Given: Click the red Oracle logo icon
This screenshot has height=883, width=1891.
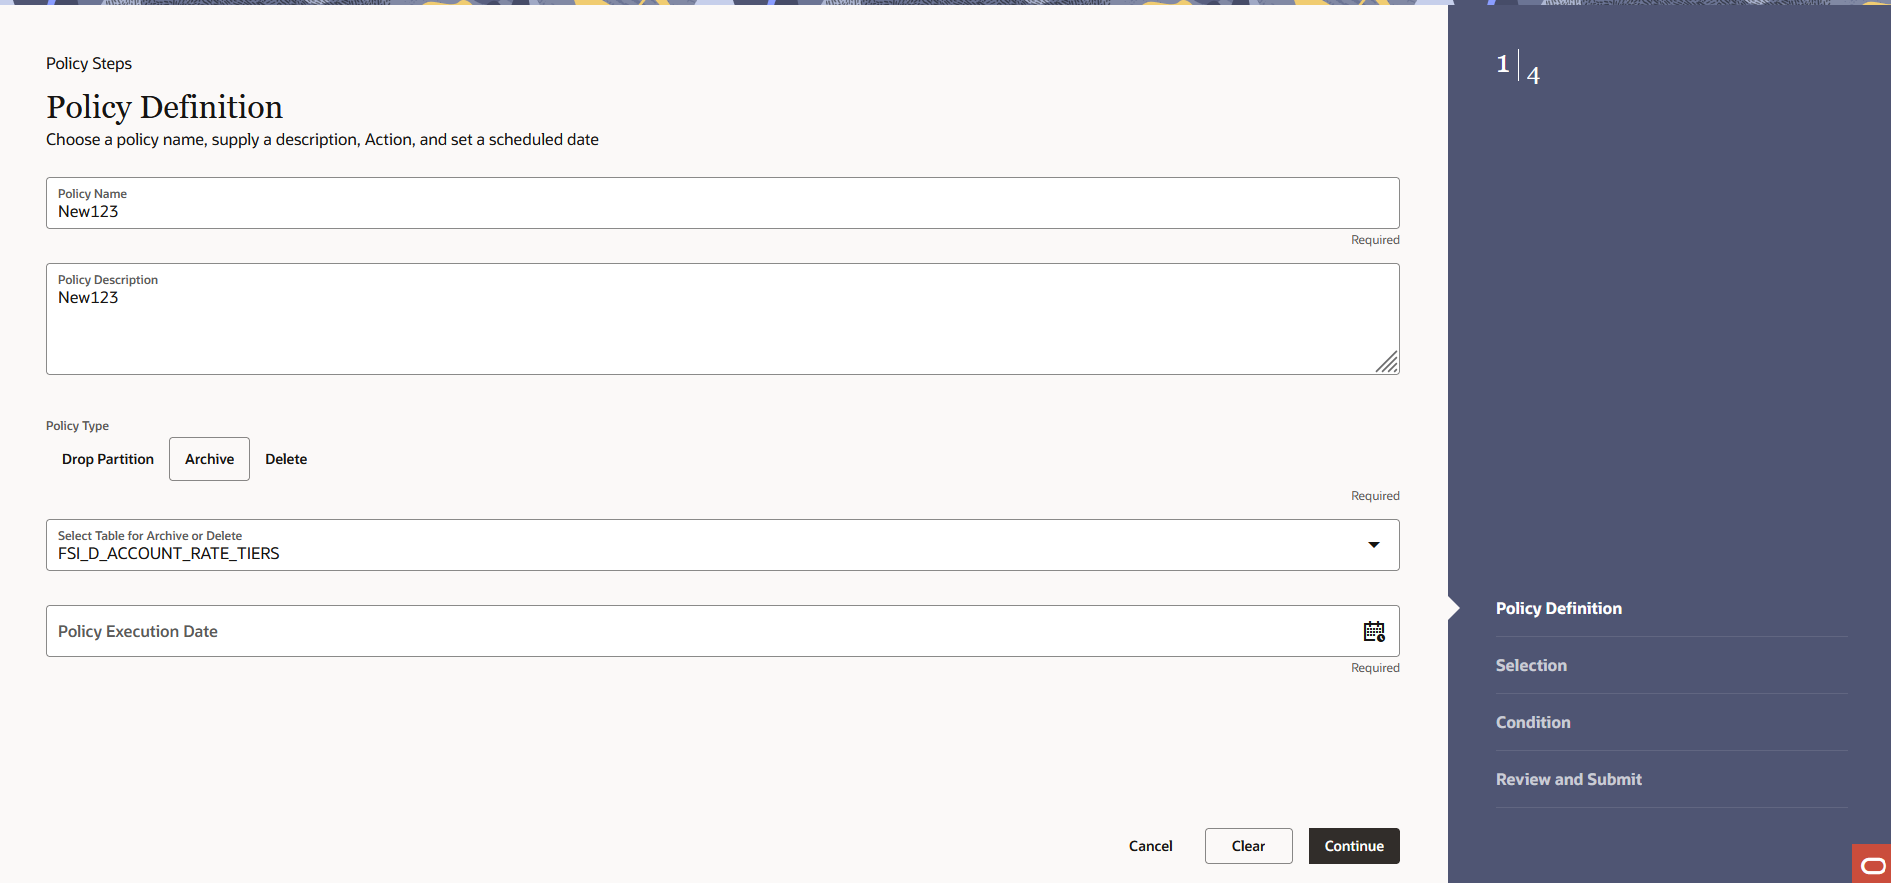Looking at the screenshot, I should click(1872, 864).
